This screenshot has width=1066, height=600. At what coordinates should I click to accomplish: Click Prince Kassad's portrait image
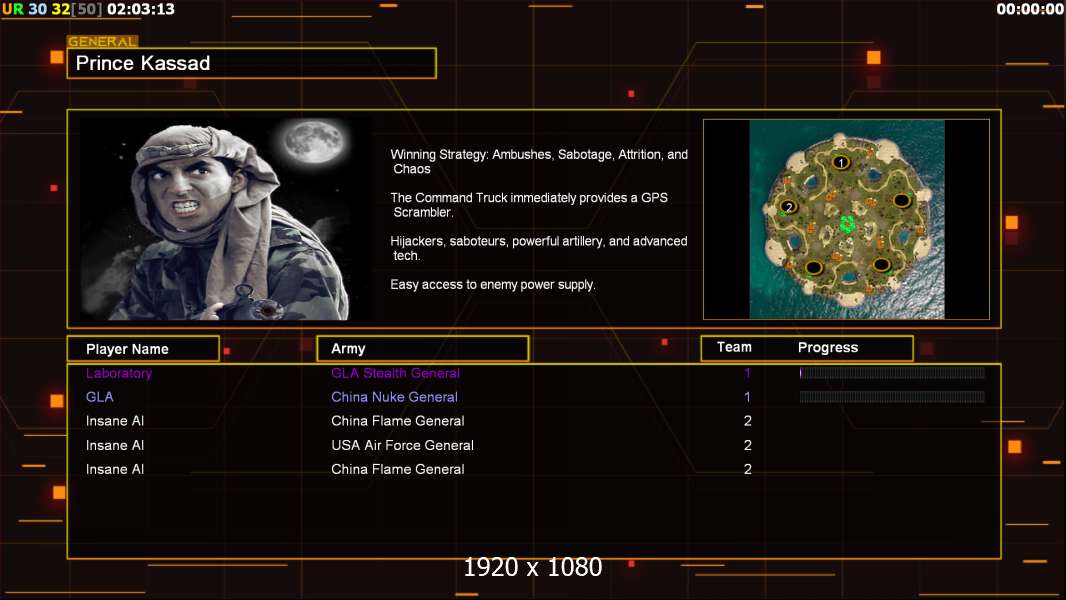(225, 219)
